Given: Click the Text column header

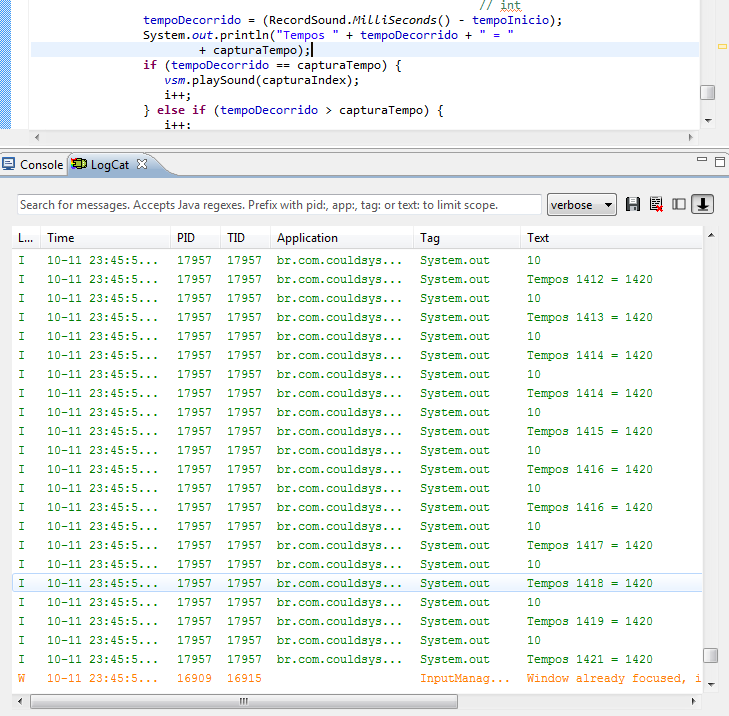Looking at the screenshot, I should pyautogui.click(x=611, y=238).
